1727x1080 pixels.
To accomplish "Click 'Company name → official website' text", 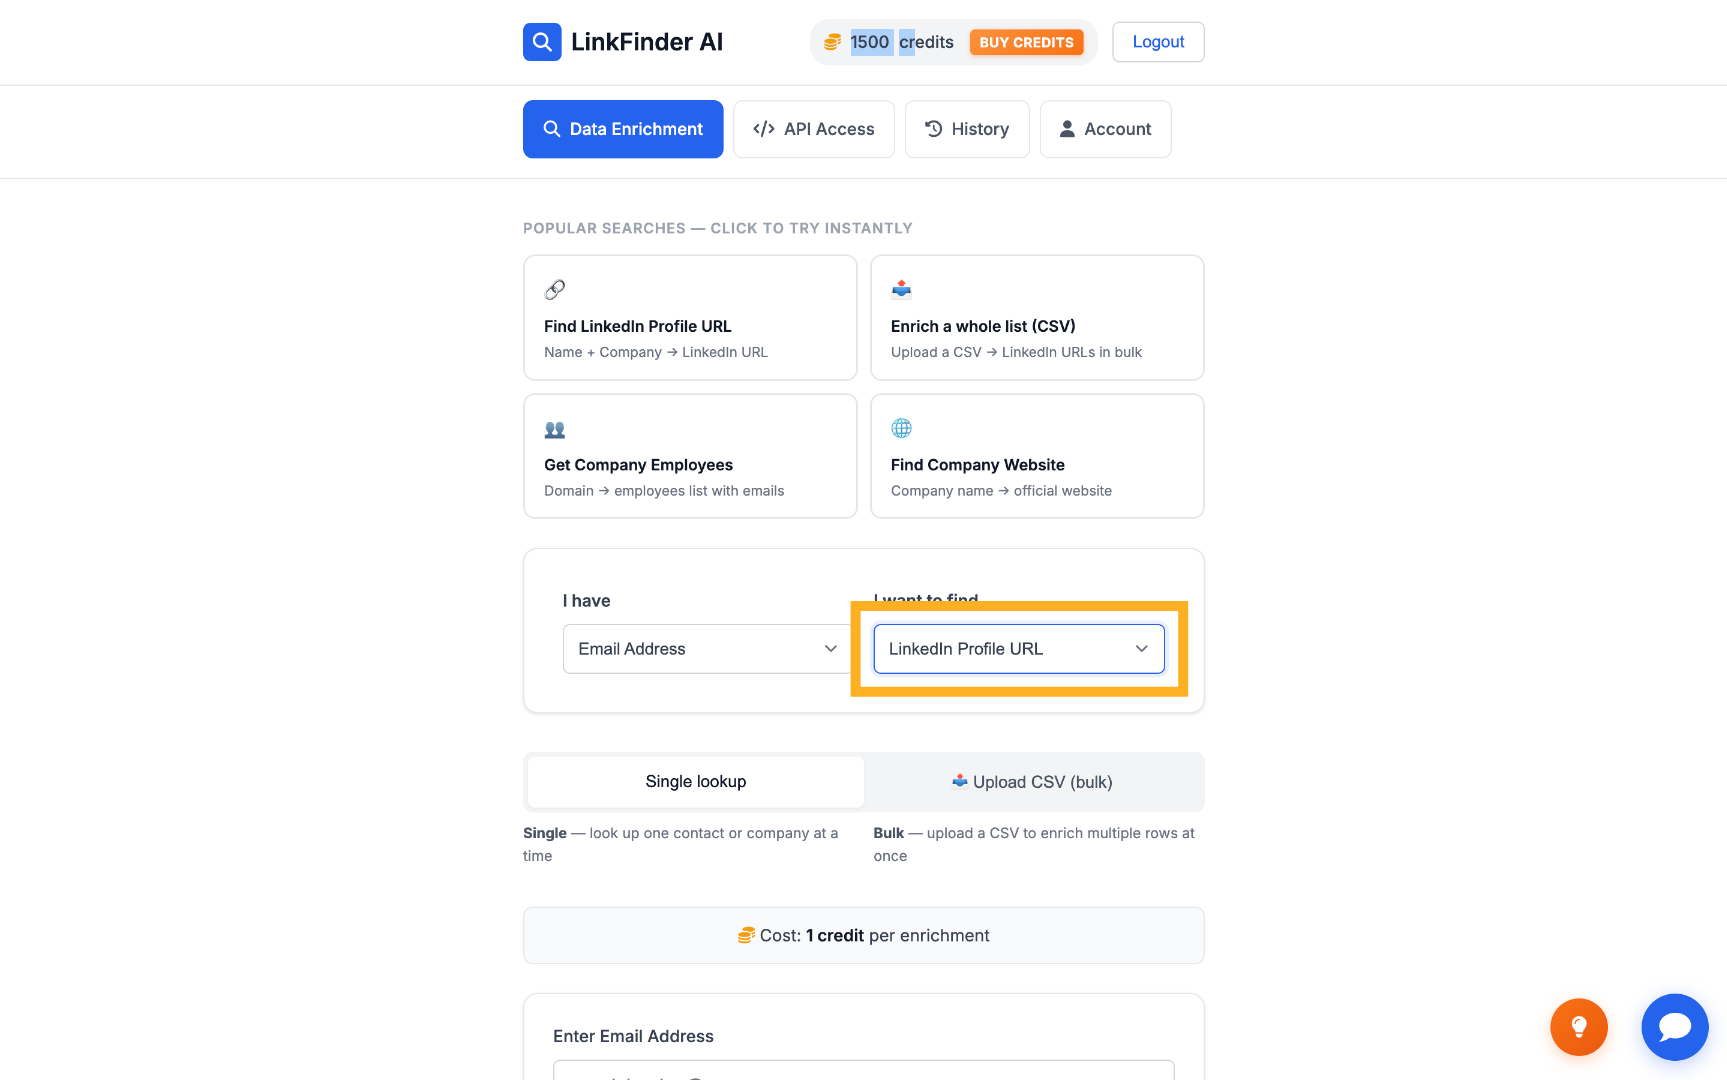I will tap(1001, 491).
